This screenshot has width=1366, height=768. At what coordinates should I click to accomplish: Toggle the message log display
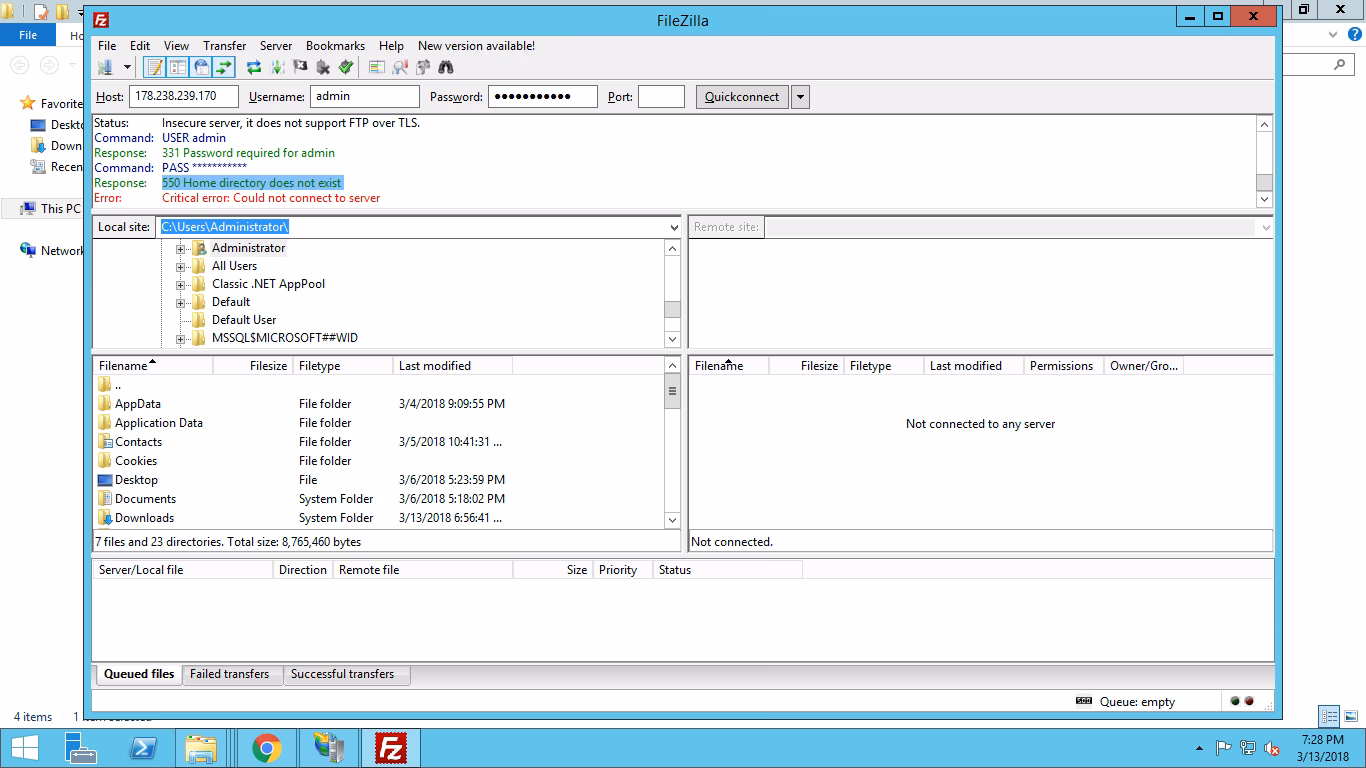[155, 68]
